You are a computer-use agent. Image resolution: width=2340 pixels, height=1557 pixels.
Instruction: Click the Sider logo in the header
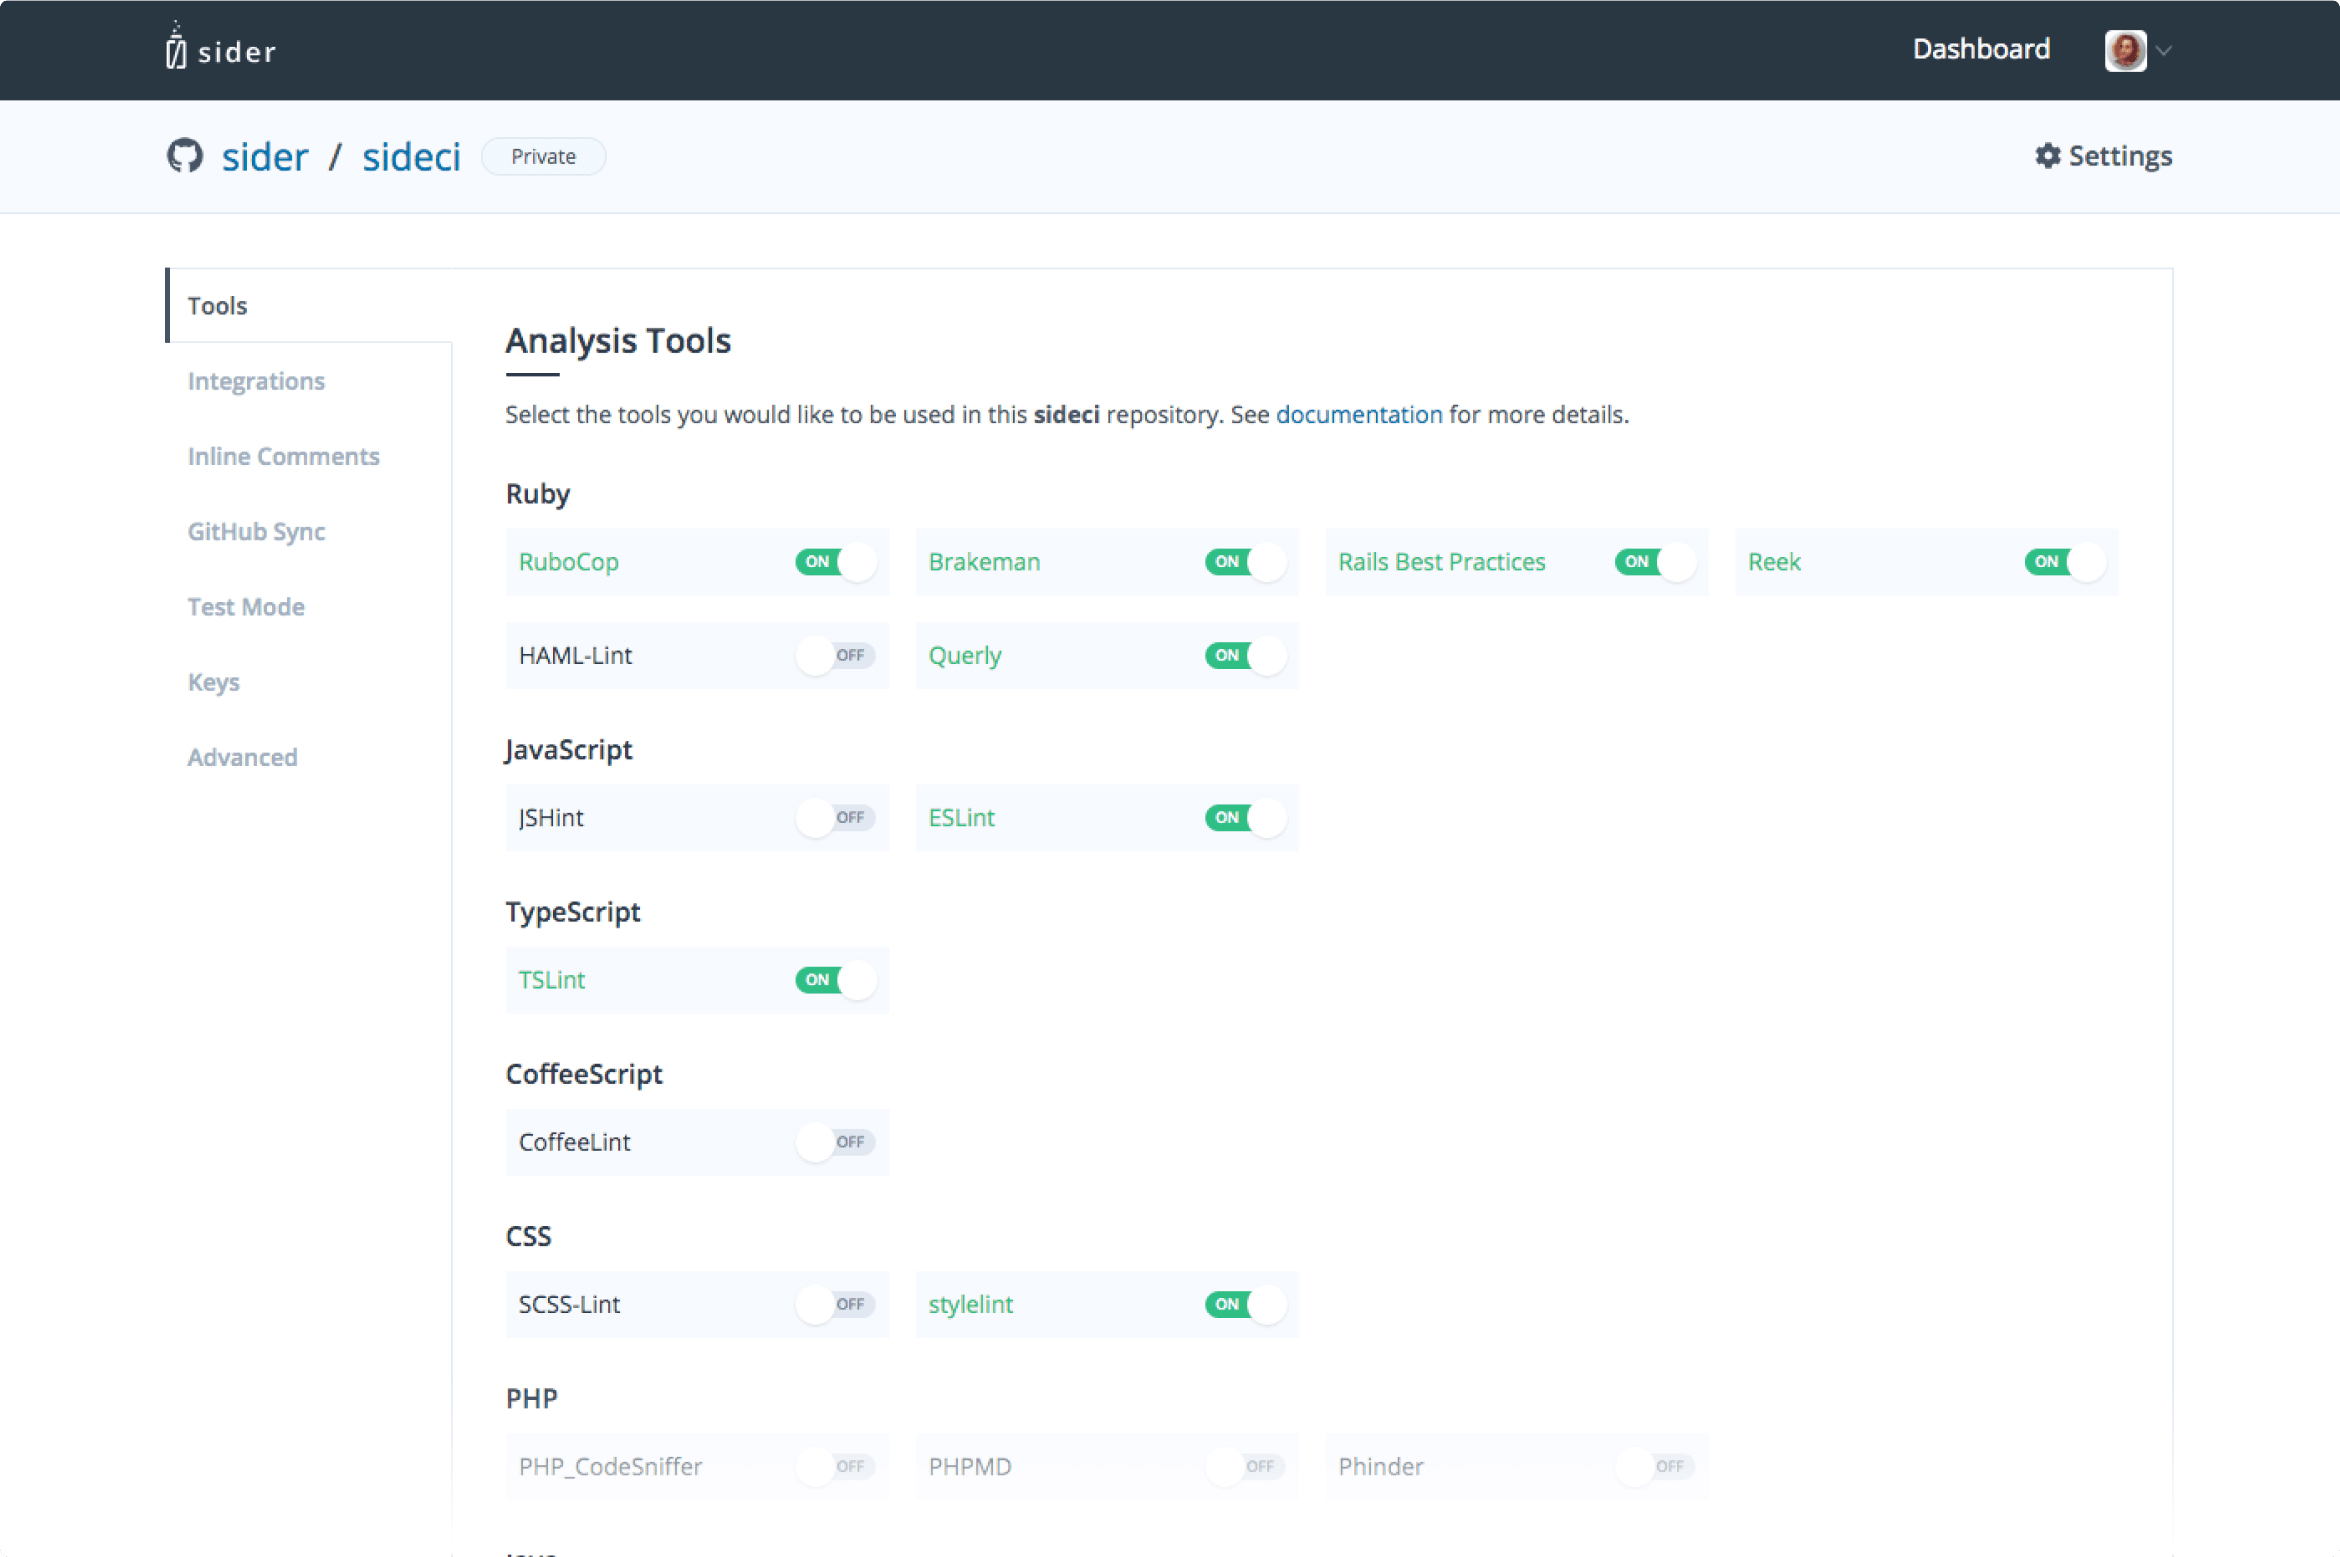[x=221, y=47]
